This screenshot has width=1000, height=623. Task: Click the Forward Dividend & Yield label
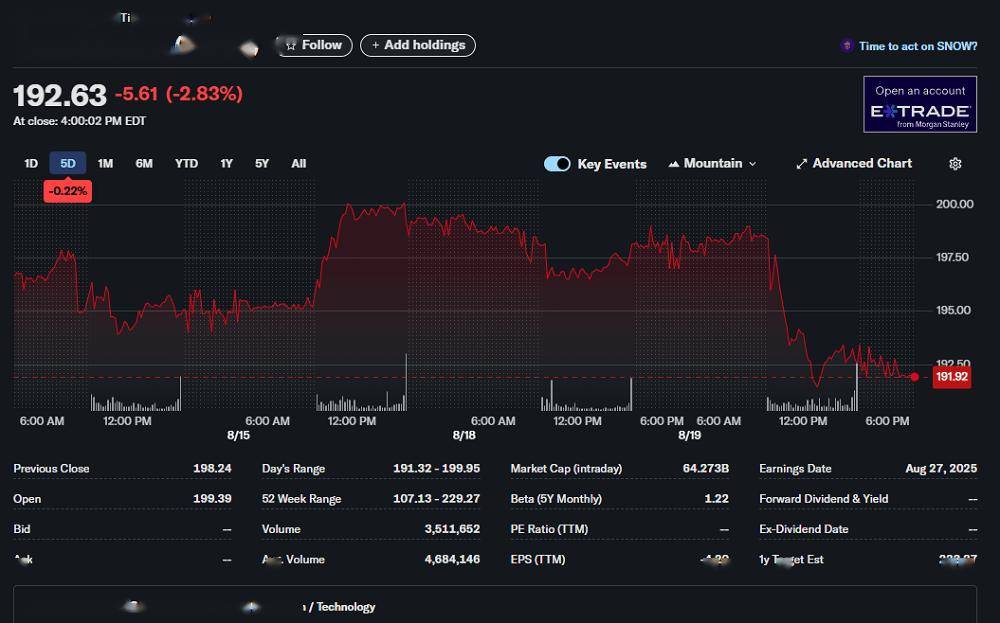click(x=823, y=499)
